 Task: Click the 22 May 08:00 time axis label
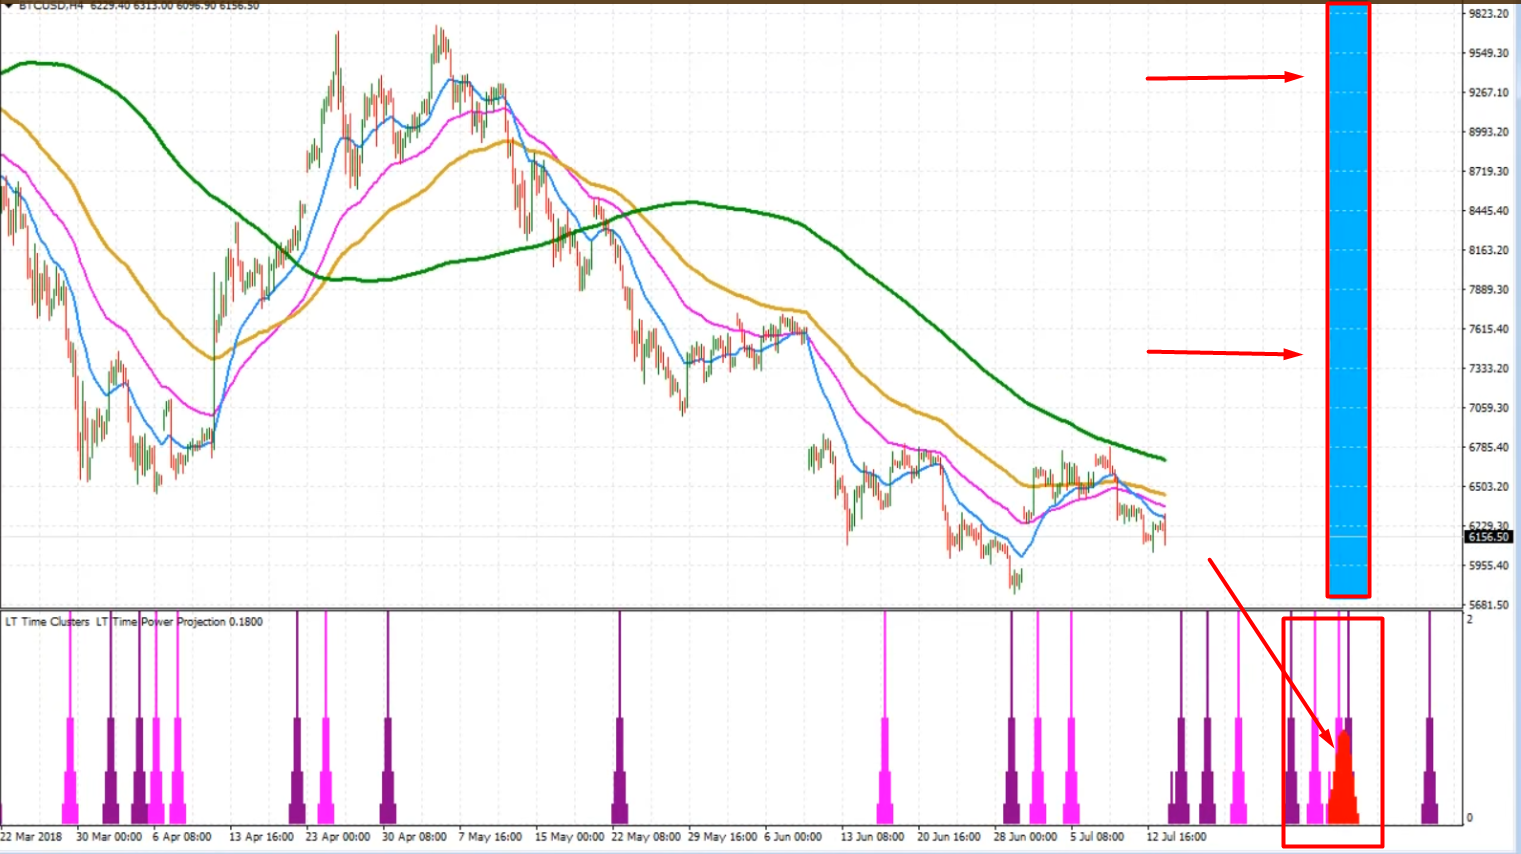[x=646, y=837]
